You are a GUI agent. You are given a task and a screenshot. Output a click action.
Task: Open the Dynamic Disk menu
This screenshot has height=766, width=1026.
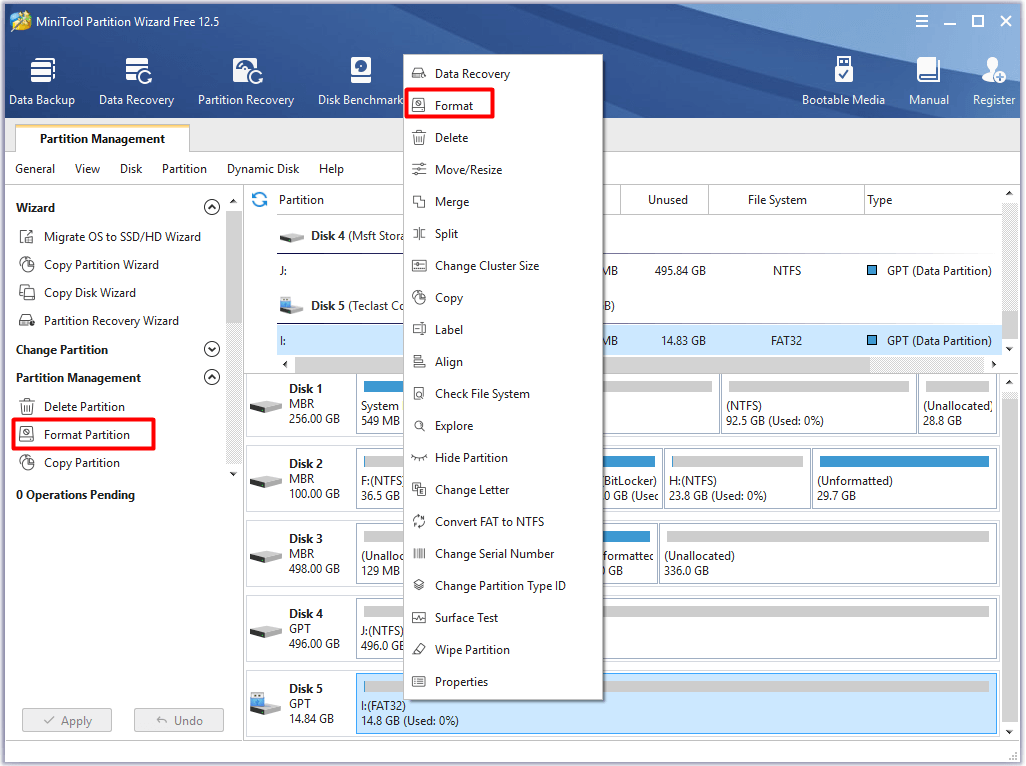[263, 169]
